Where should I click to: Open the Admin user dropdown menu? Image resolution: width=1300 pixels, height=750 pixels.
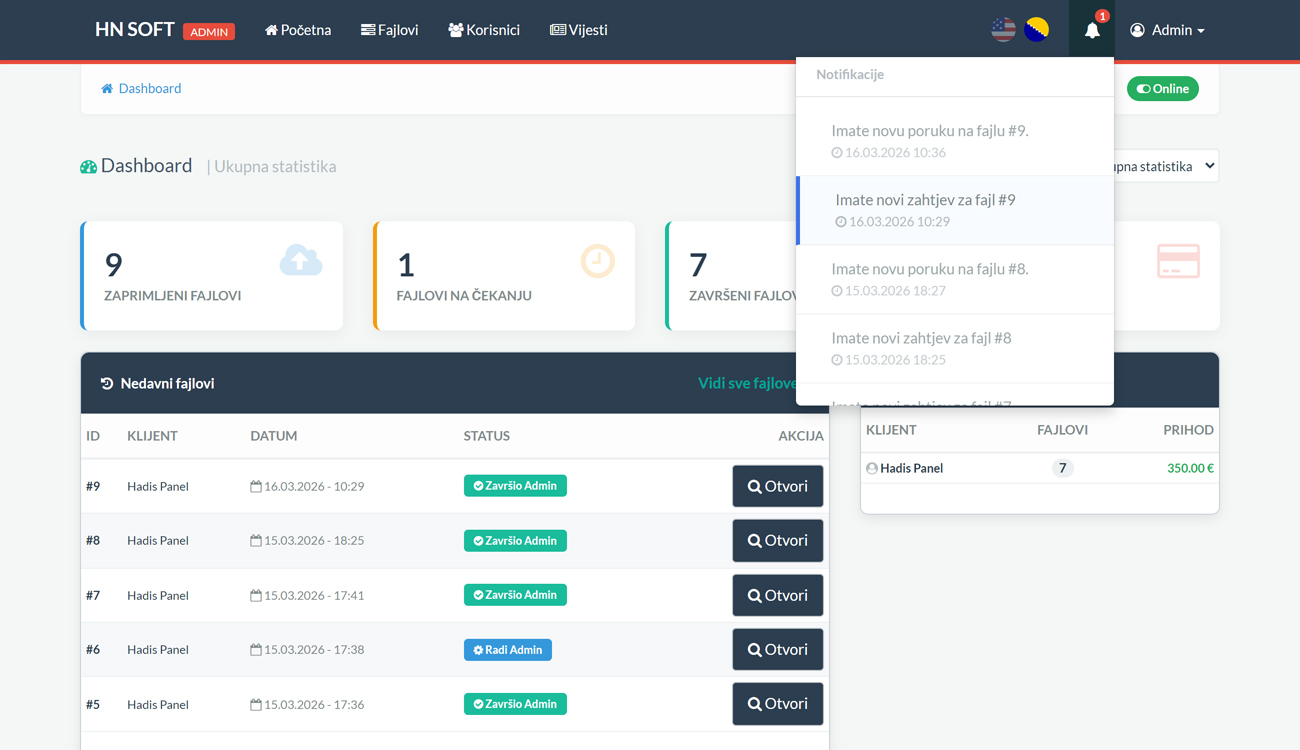tap(1167, 30)
